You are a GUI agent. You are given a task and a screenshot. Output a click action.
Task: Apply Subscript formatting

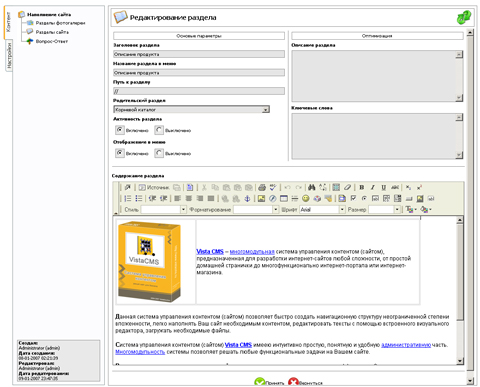[408, 187]
